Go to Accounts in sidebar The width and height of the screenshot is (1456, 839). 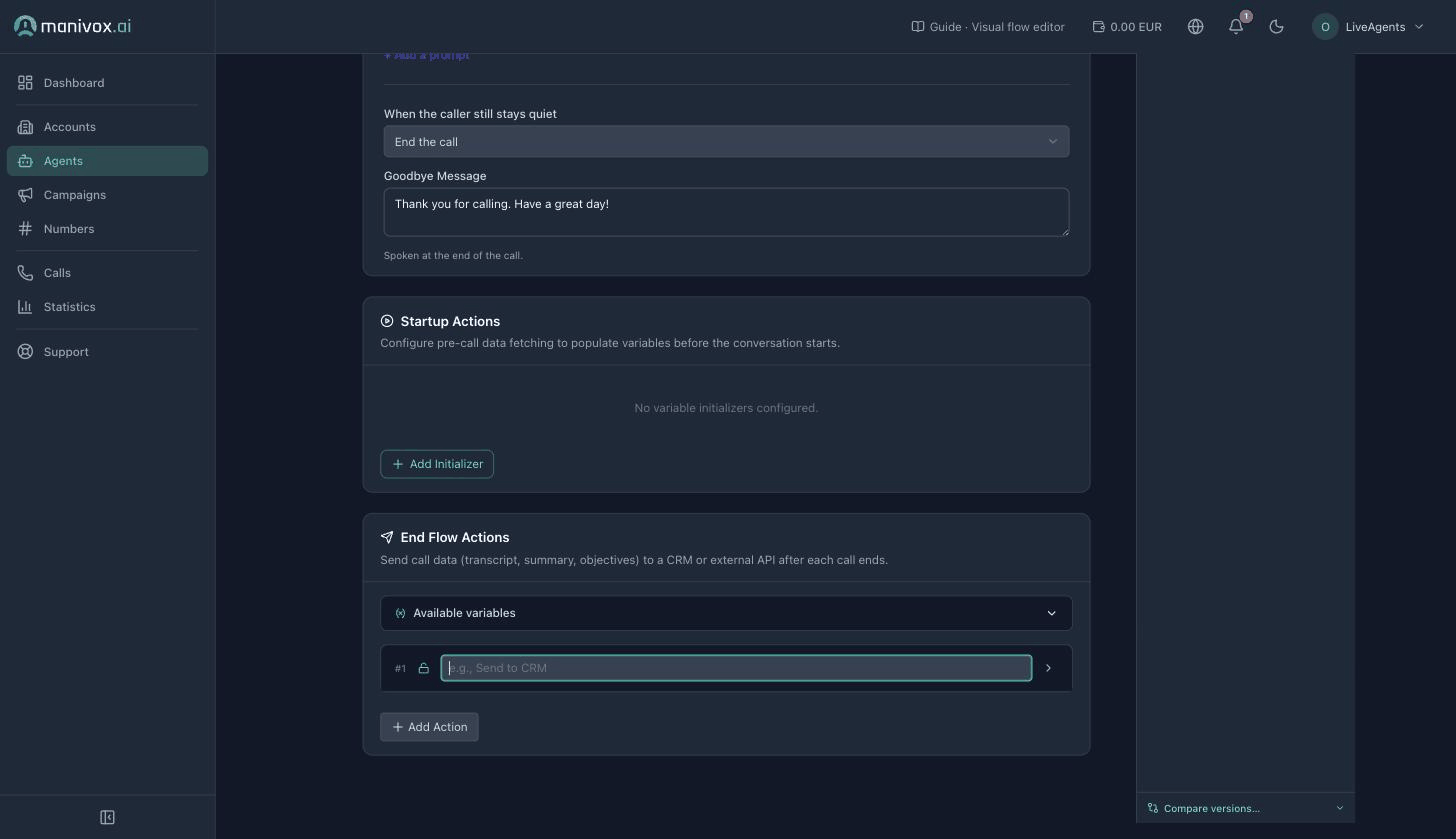(107, 127)
